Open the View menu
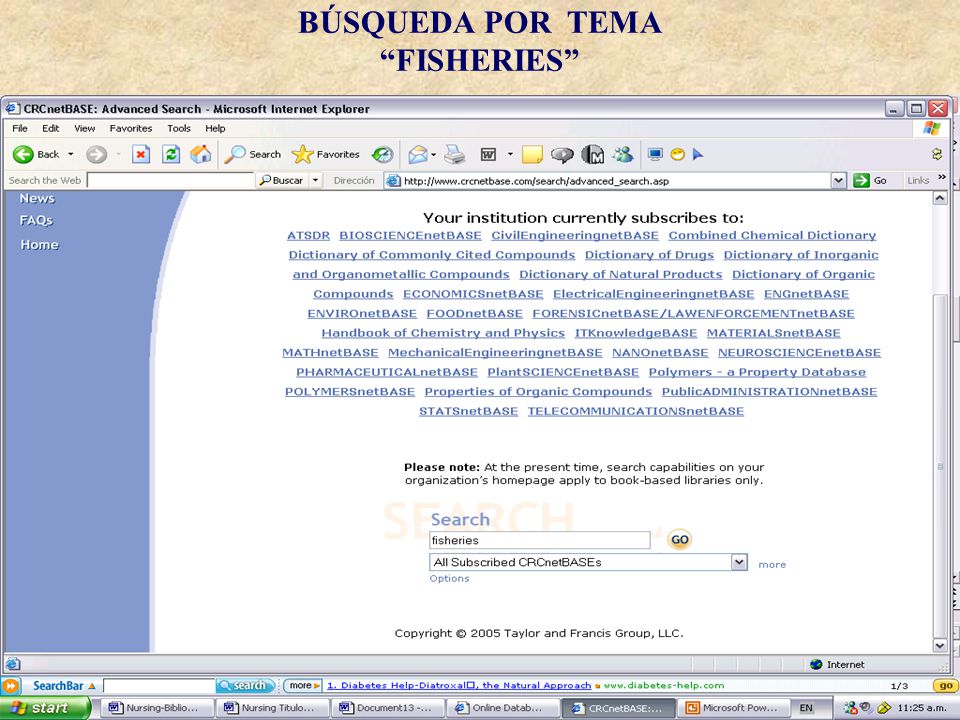Viewport: 960px width, 720px height. (84, 129)
